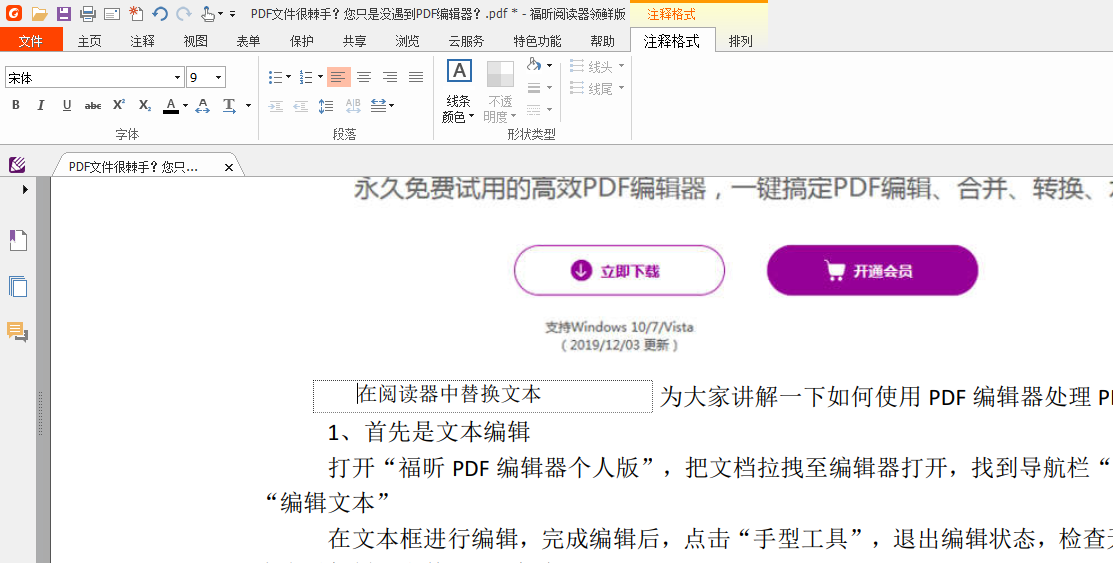Viewport: 1113px width, 563px height.
Task: Switch to the 主页 home tab
Action: 89,41
